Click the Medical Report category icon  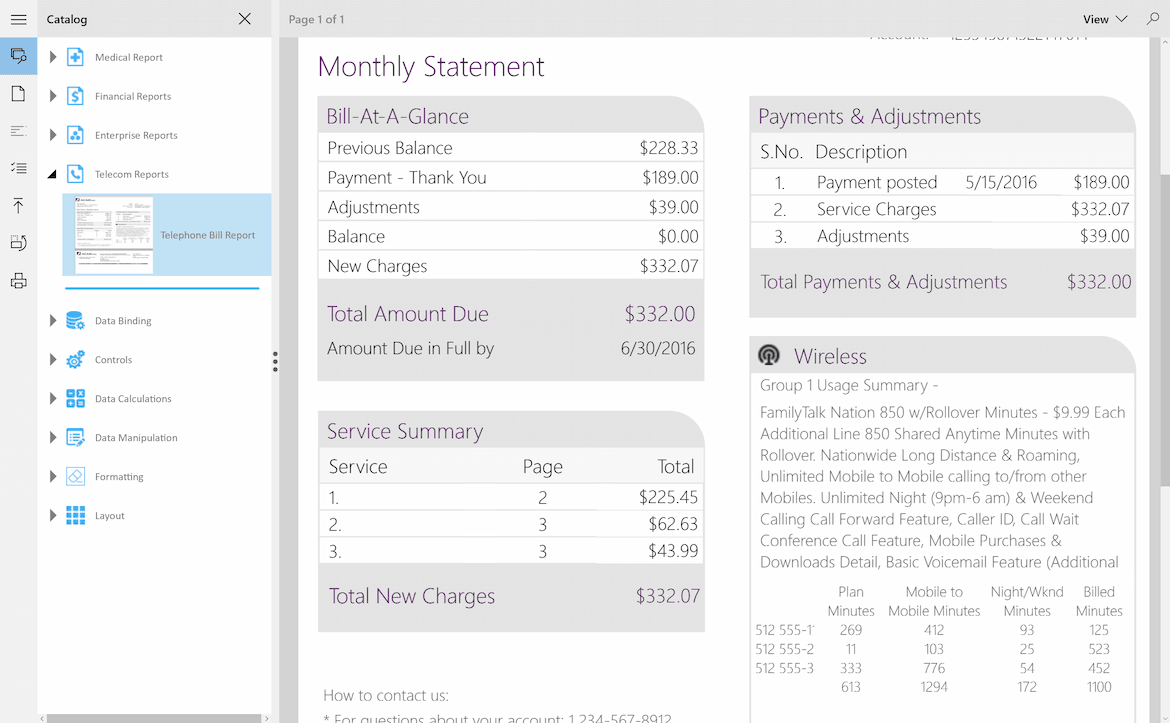click(x=75, y=57)
